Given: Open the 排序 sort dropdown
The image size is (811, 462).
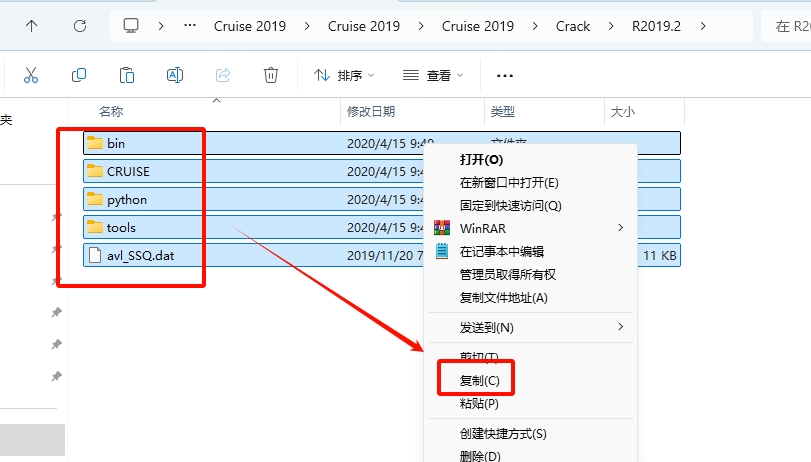Looking at the screenshot, I should click(343, 76).
